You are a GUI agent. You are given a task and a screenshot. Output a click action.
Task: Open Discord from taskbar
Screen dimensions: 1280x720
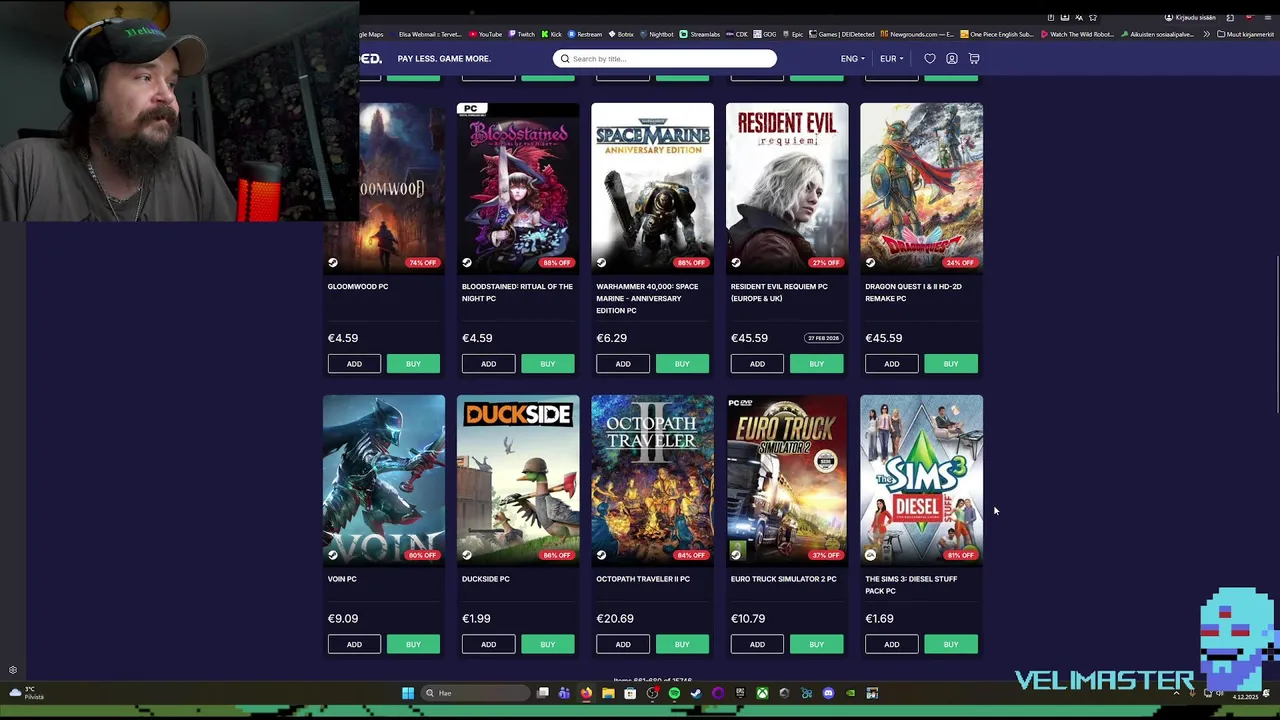tap(828, 693)
